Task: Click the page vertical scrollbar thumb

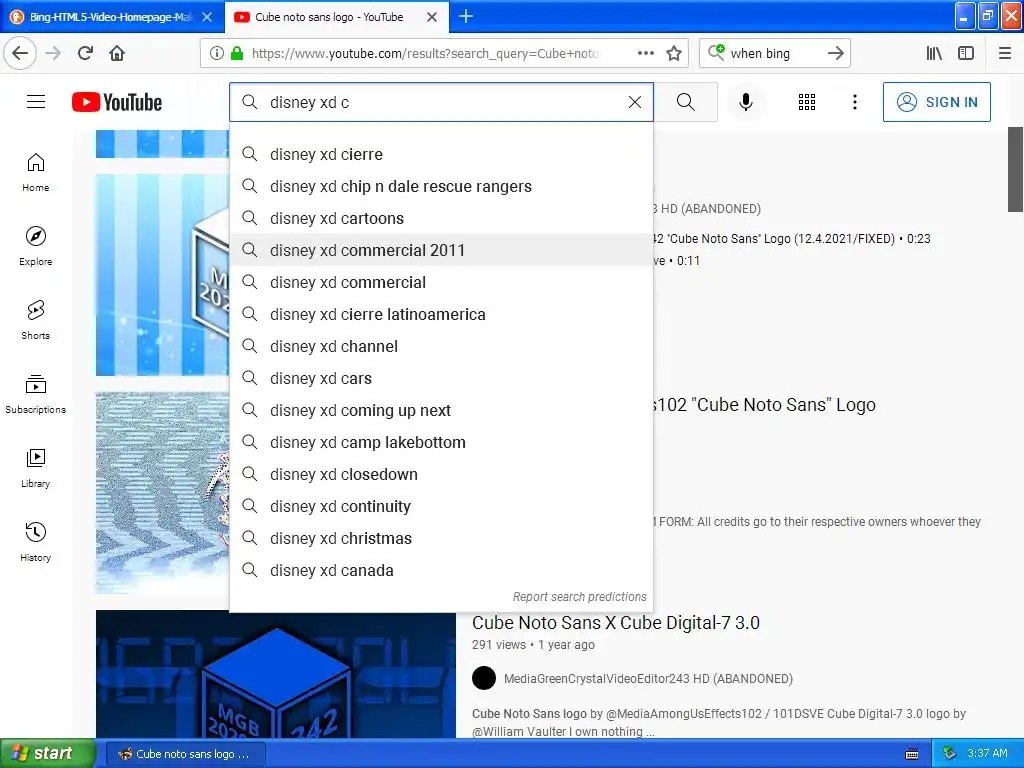Action: [1015, 169]
